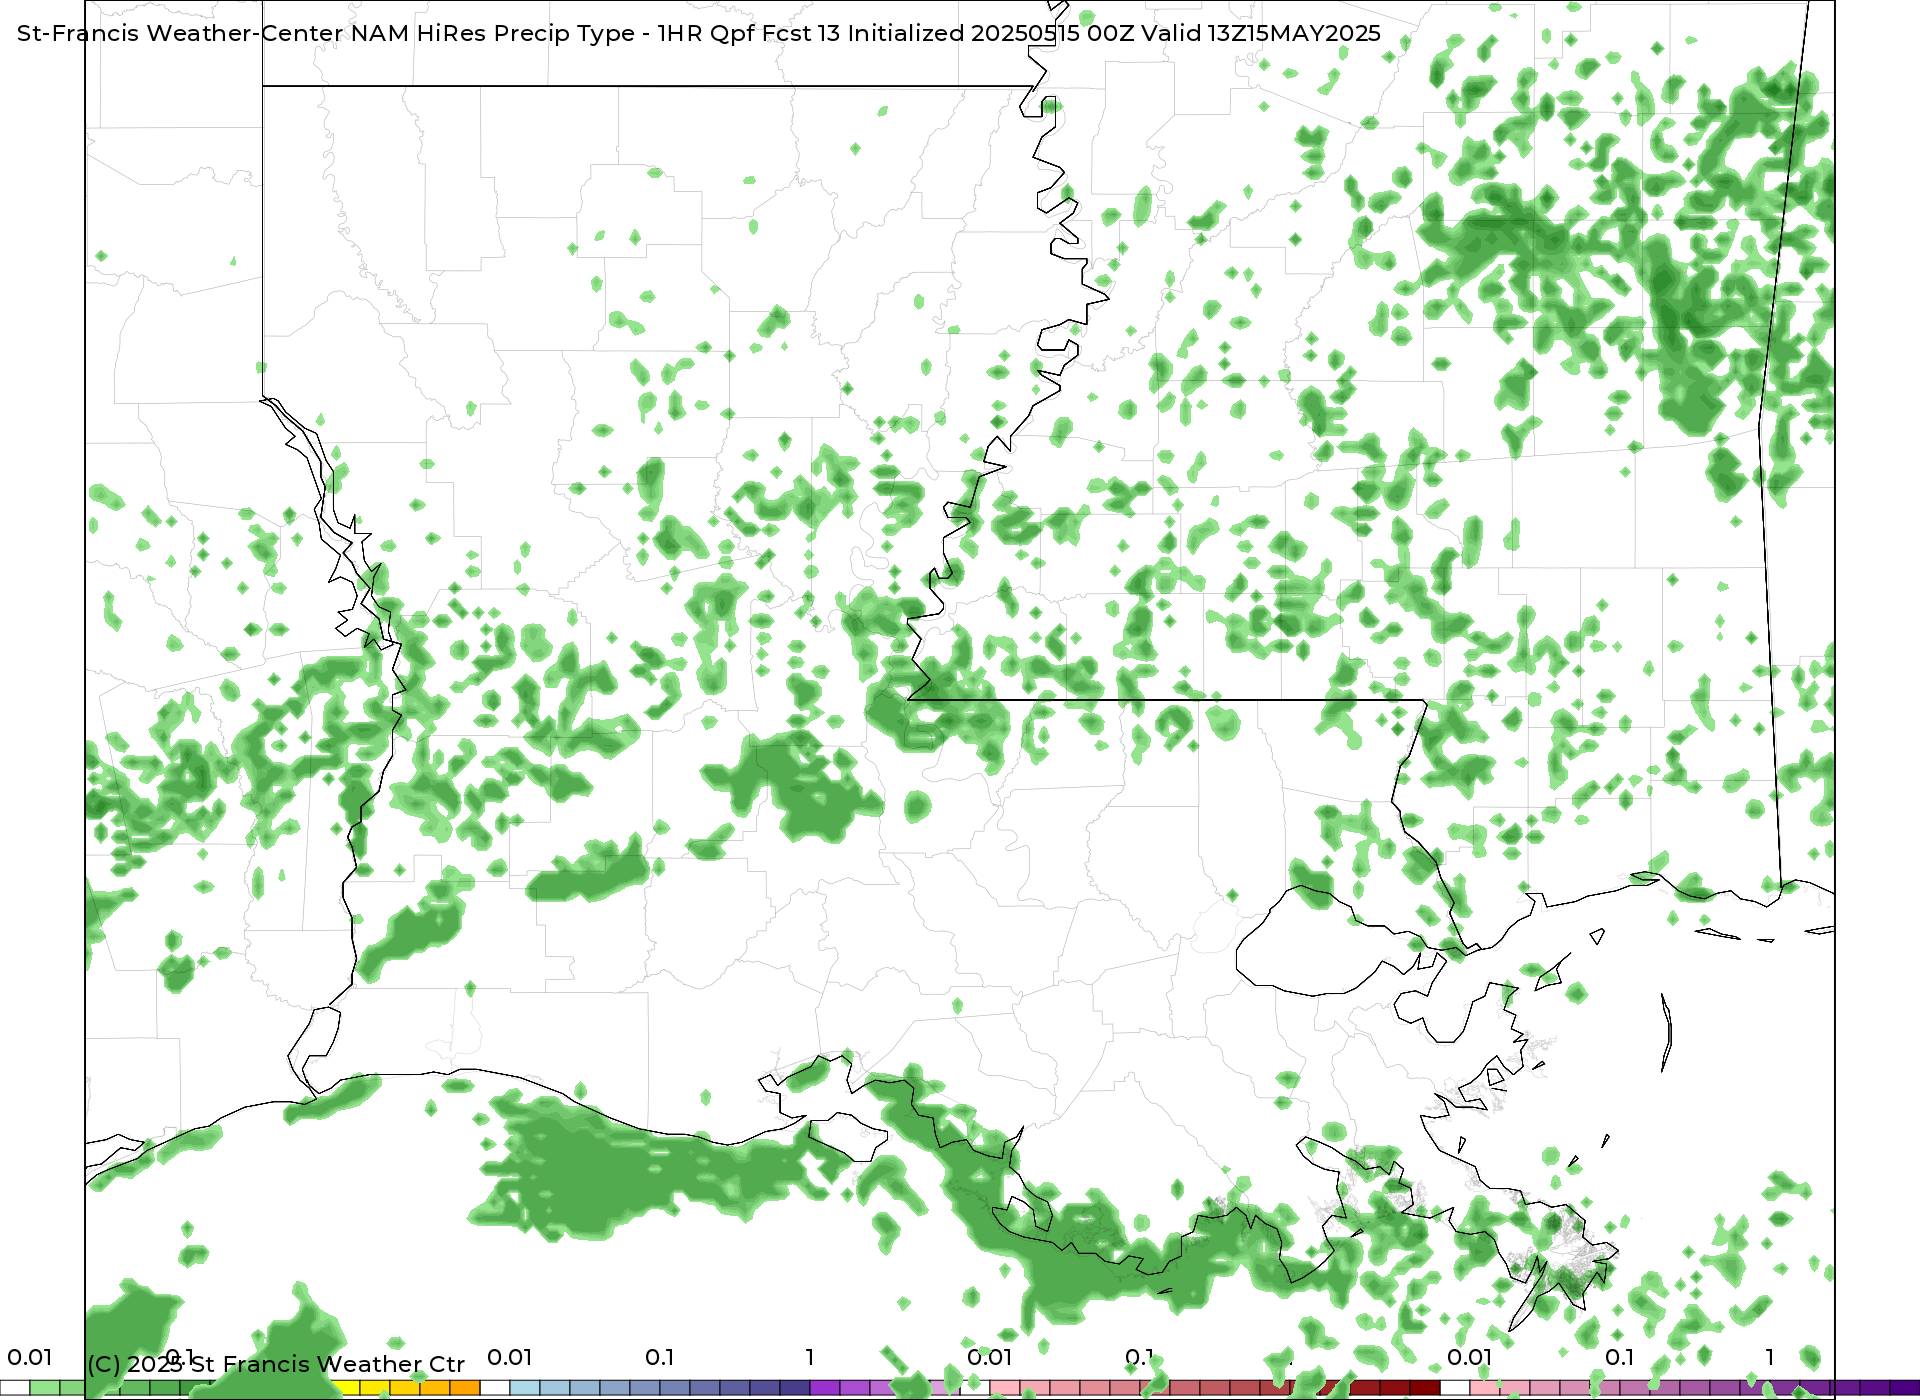Select the darkest maroon legend swatch
The height and width of the screenshot is (1400, 1920).
(x=1425, y=1387)
